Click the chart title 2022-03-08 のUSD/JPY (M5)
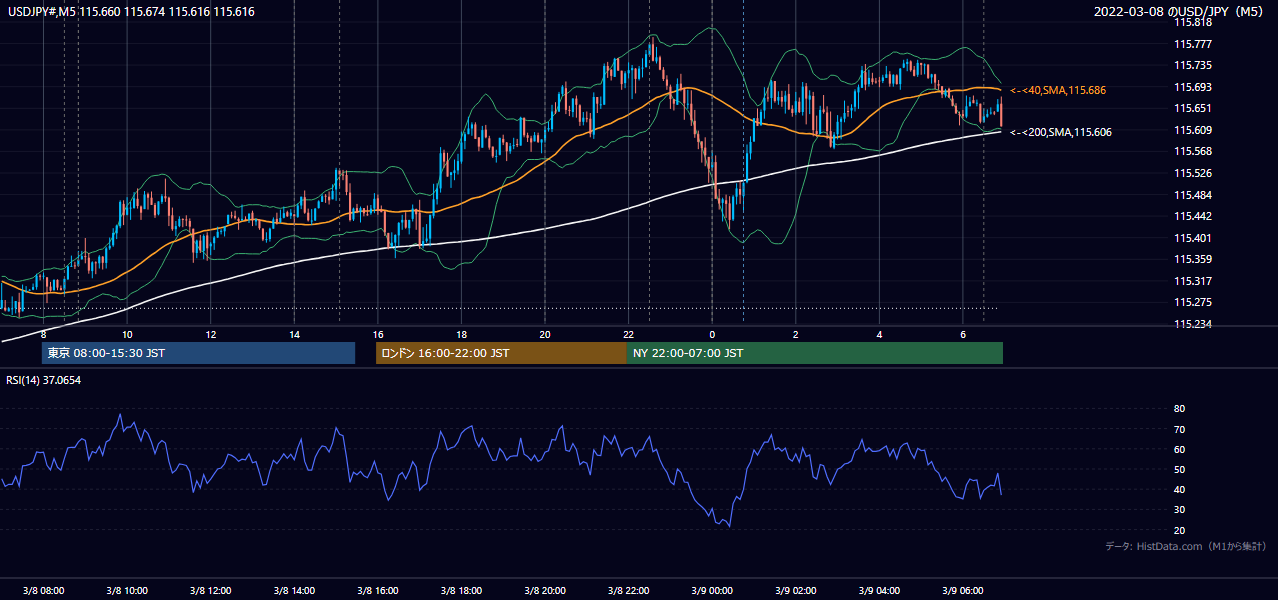 coord(1180,12)
